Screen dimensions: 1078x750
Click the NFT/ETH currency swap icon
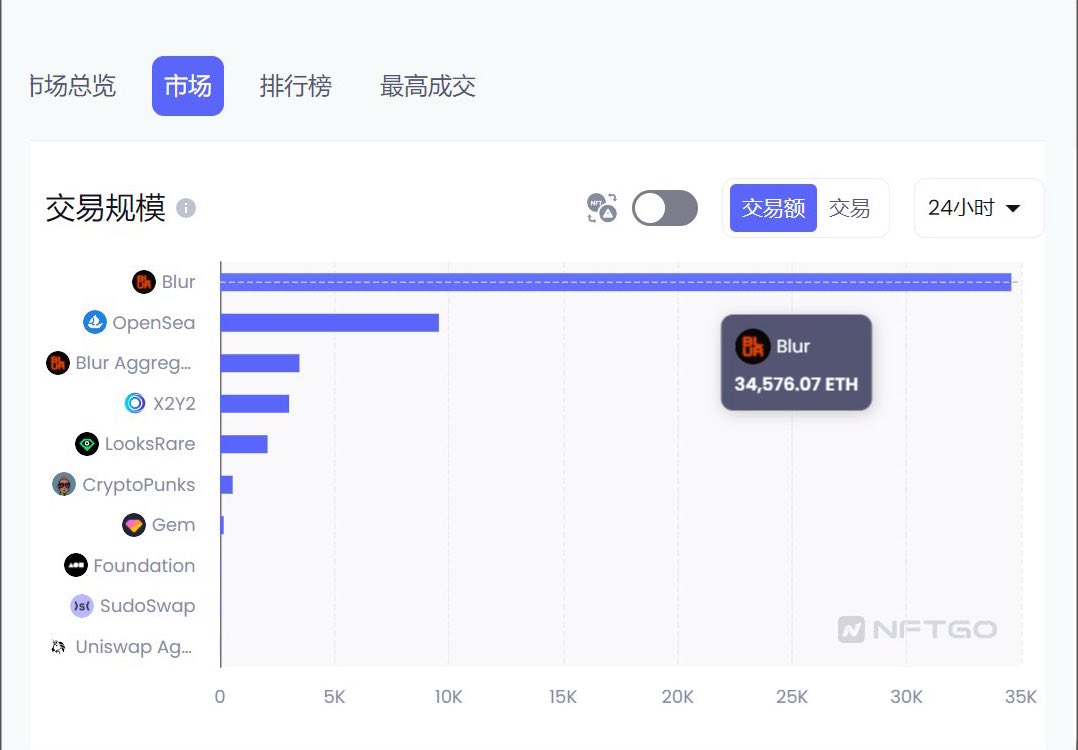[603, 208]
